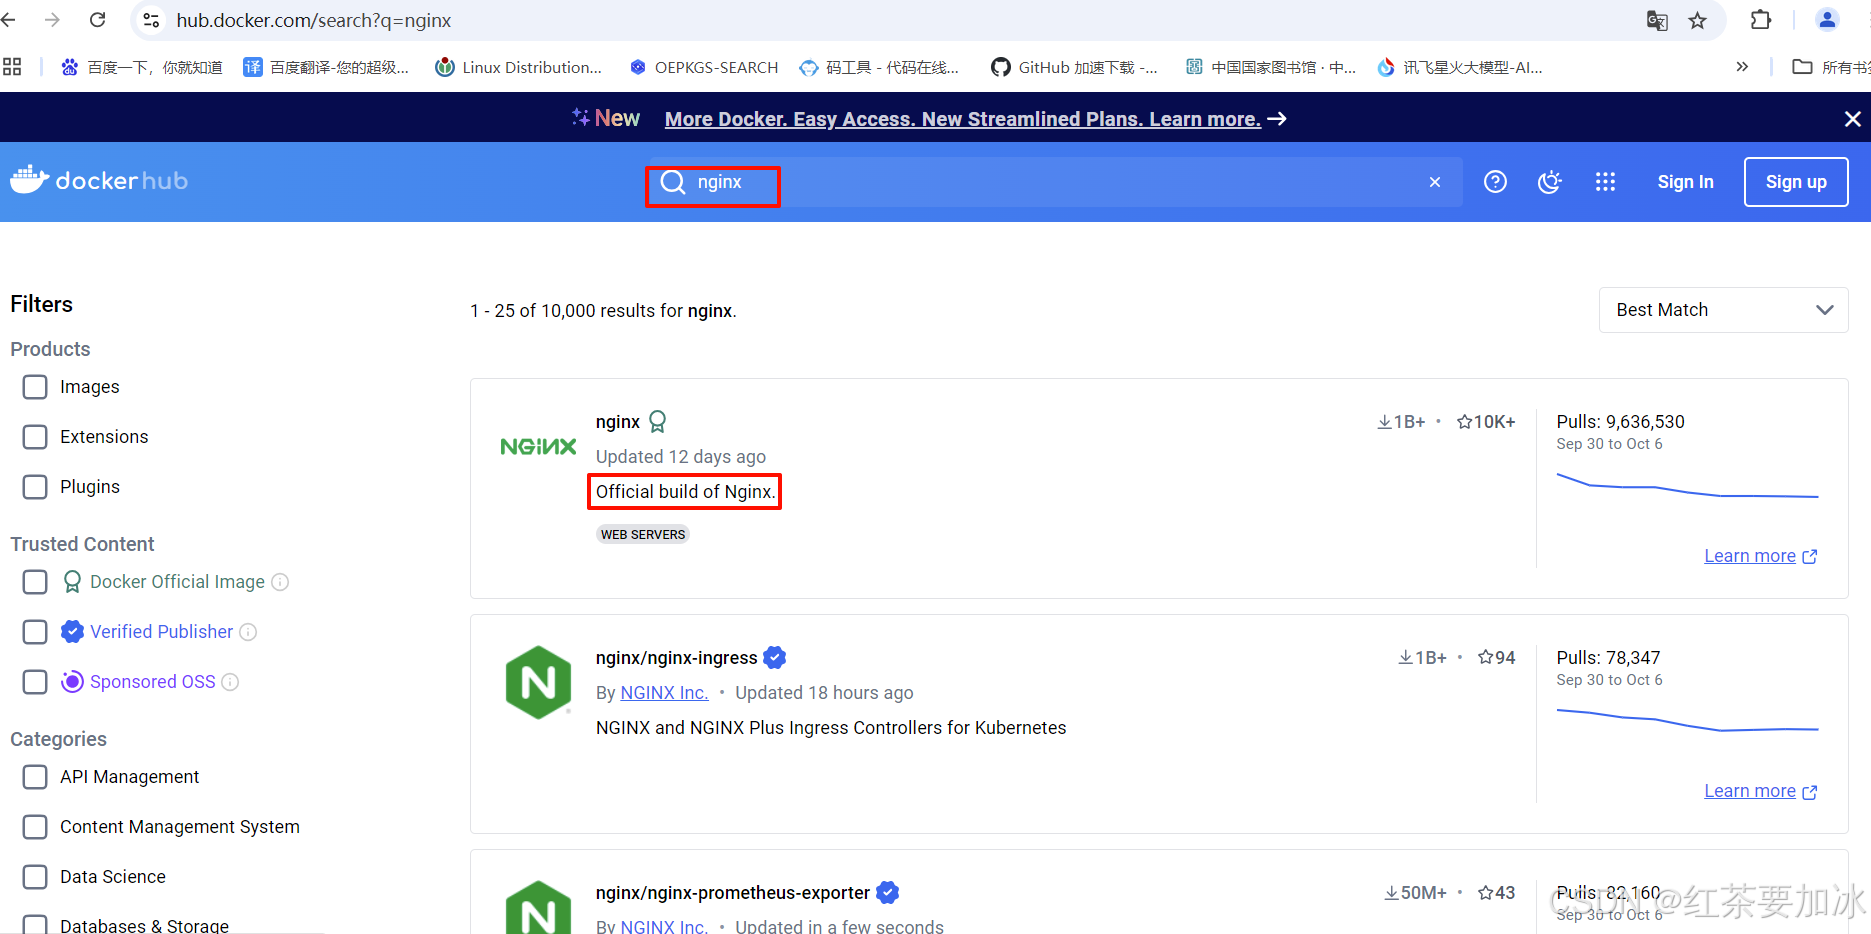Image resolution: width=1871 pixels, height=934 pixels.
Task: Open the nginx/nginx-ingress result title
Action: 676,658
